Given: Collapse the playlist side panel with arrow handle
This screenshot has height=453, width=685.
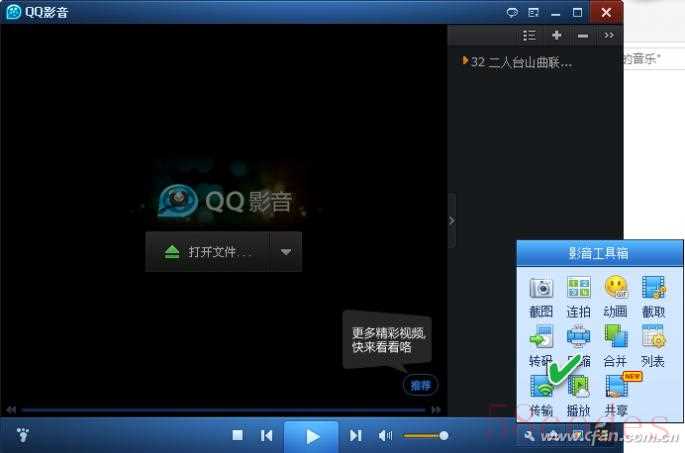Looking at the screenshot, I should pos(451,220).
